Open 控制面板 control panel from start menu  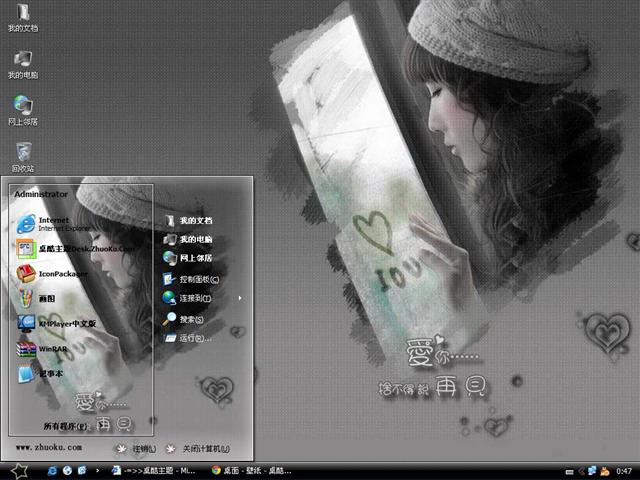click(x=191, y=279)
